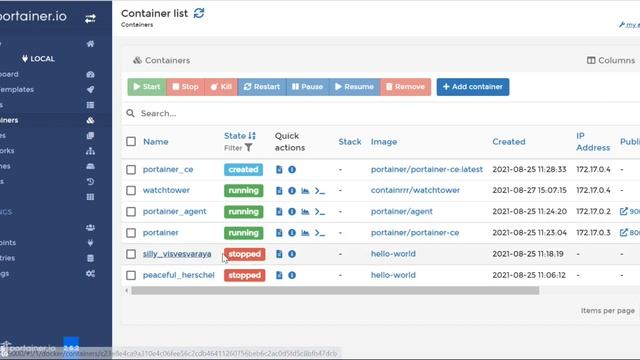Check the portainer_agent row checkbox
The image size is (640, 360).
tap(131, 211)
